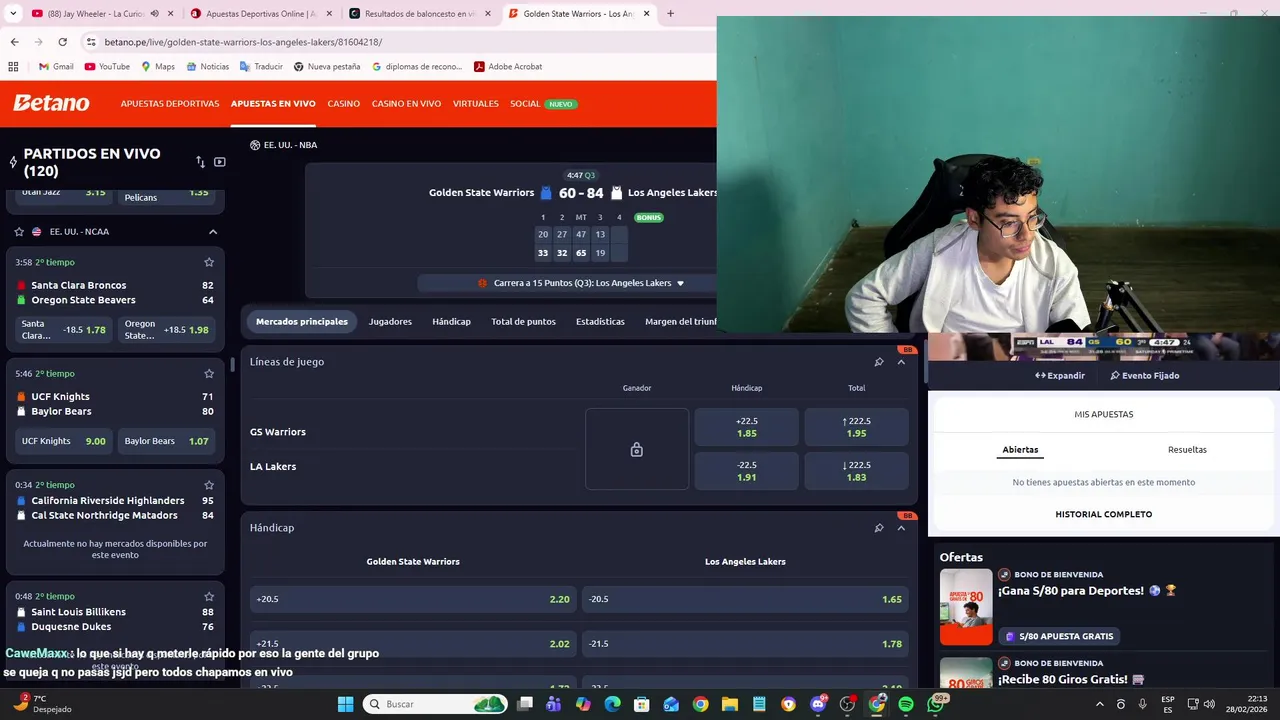Bet over 222.5 at 1.95
Viewport: 1280px width, 720px height.
tap(857, 427)
